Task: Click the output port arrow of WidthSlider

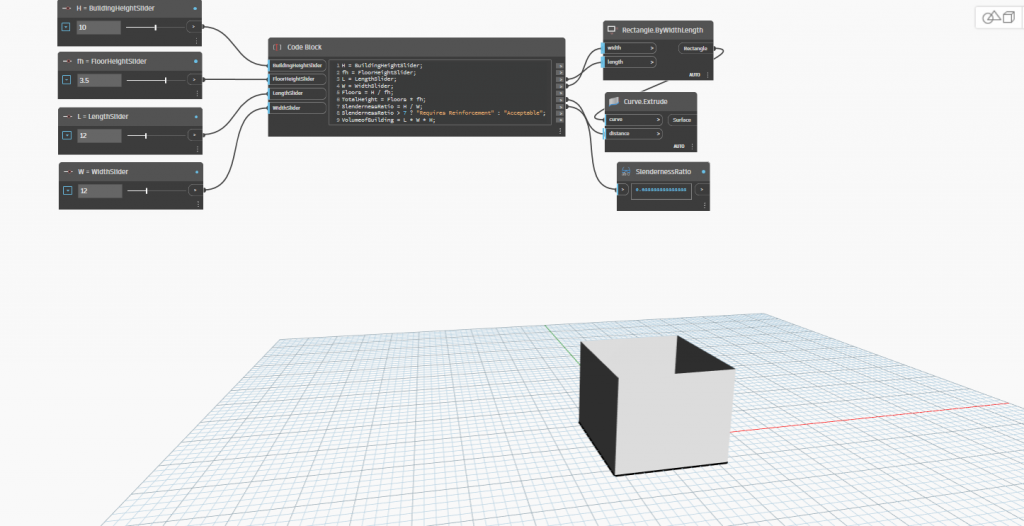Action: (x=196, y=190)
